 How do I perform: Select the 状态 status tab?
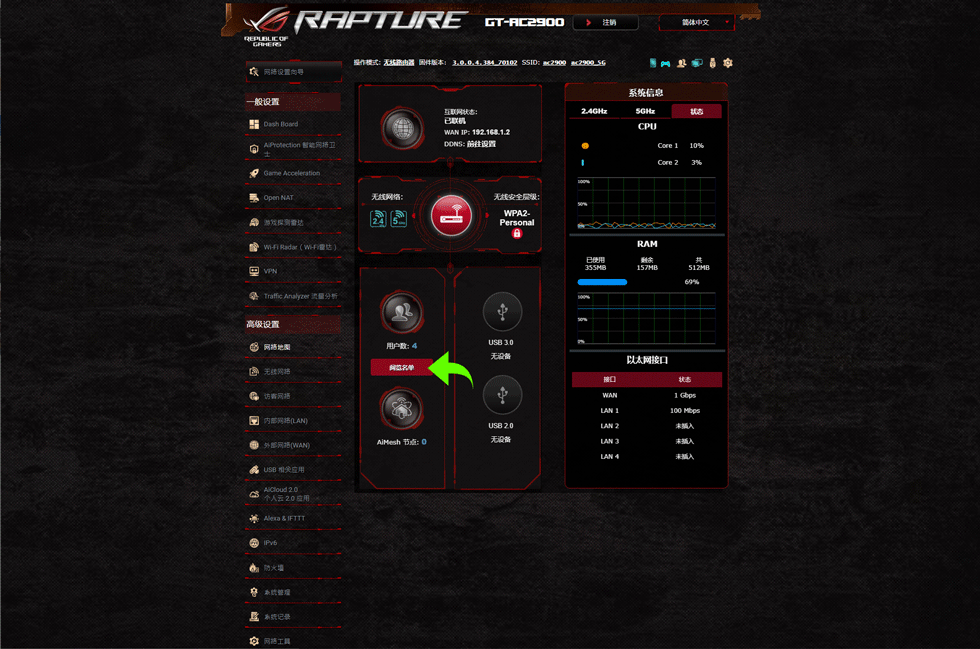697,111
